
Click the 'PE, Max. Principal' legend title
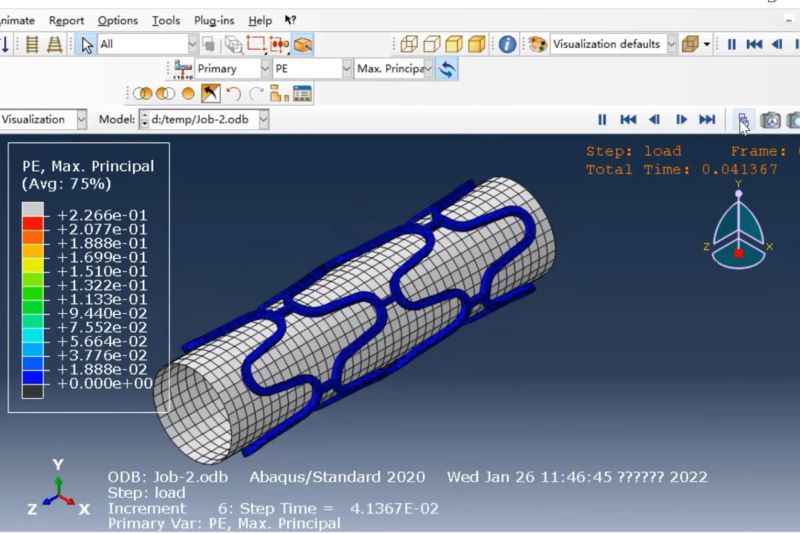88,166
